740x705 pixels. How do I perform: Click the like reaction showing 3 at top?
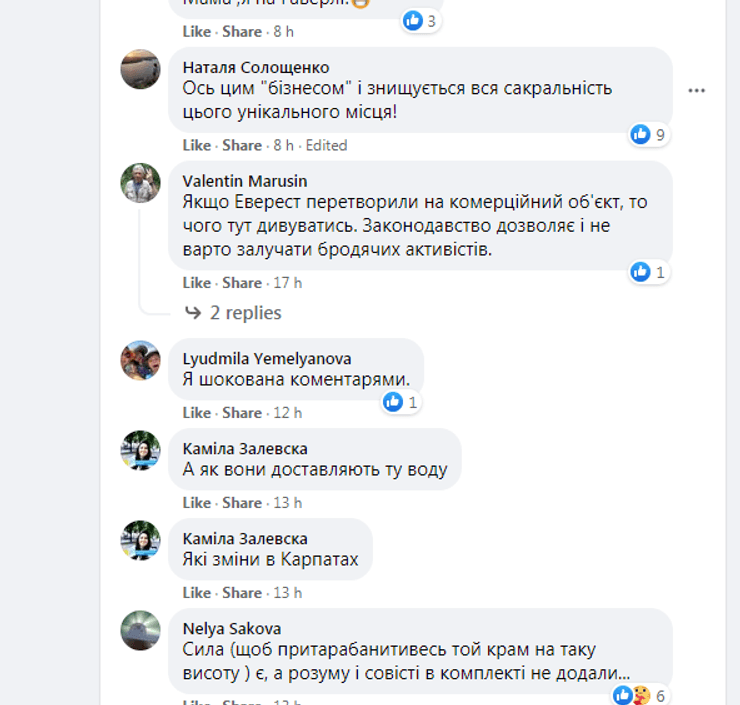412,20
